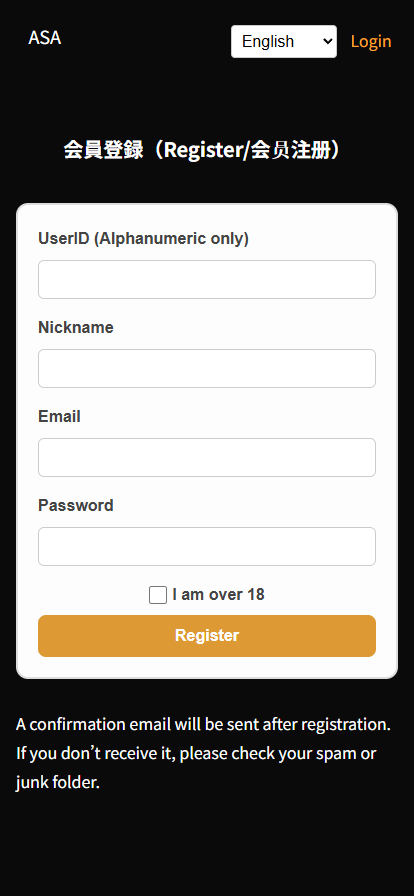Go to the Login page
This screenshot has height=896, width=414.
[x=371, y=41]
